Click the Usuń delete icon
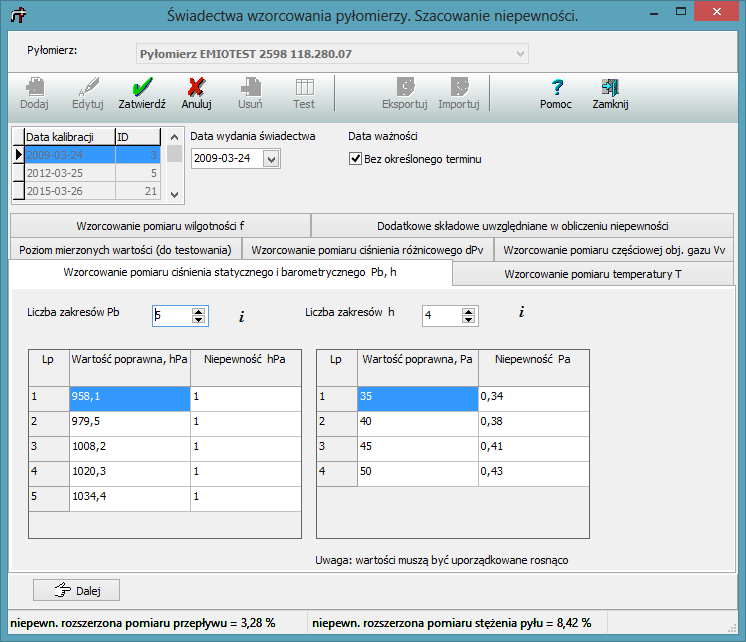Viewport: 746px width, 642px height. coord(251,88)
